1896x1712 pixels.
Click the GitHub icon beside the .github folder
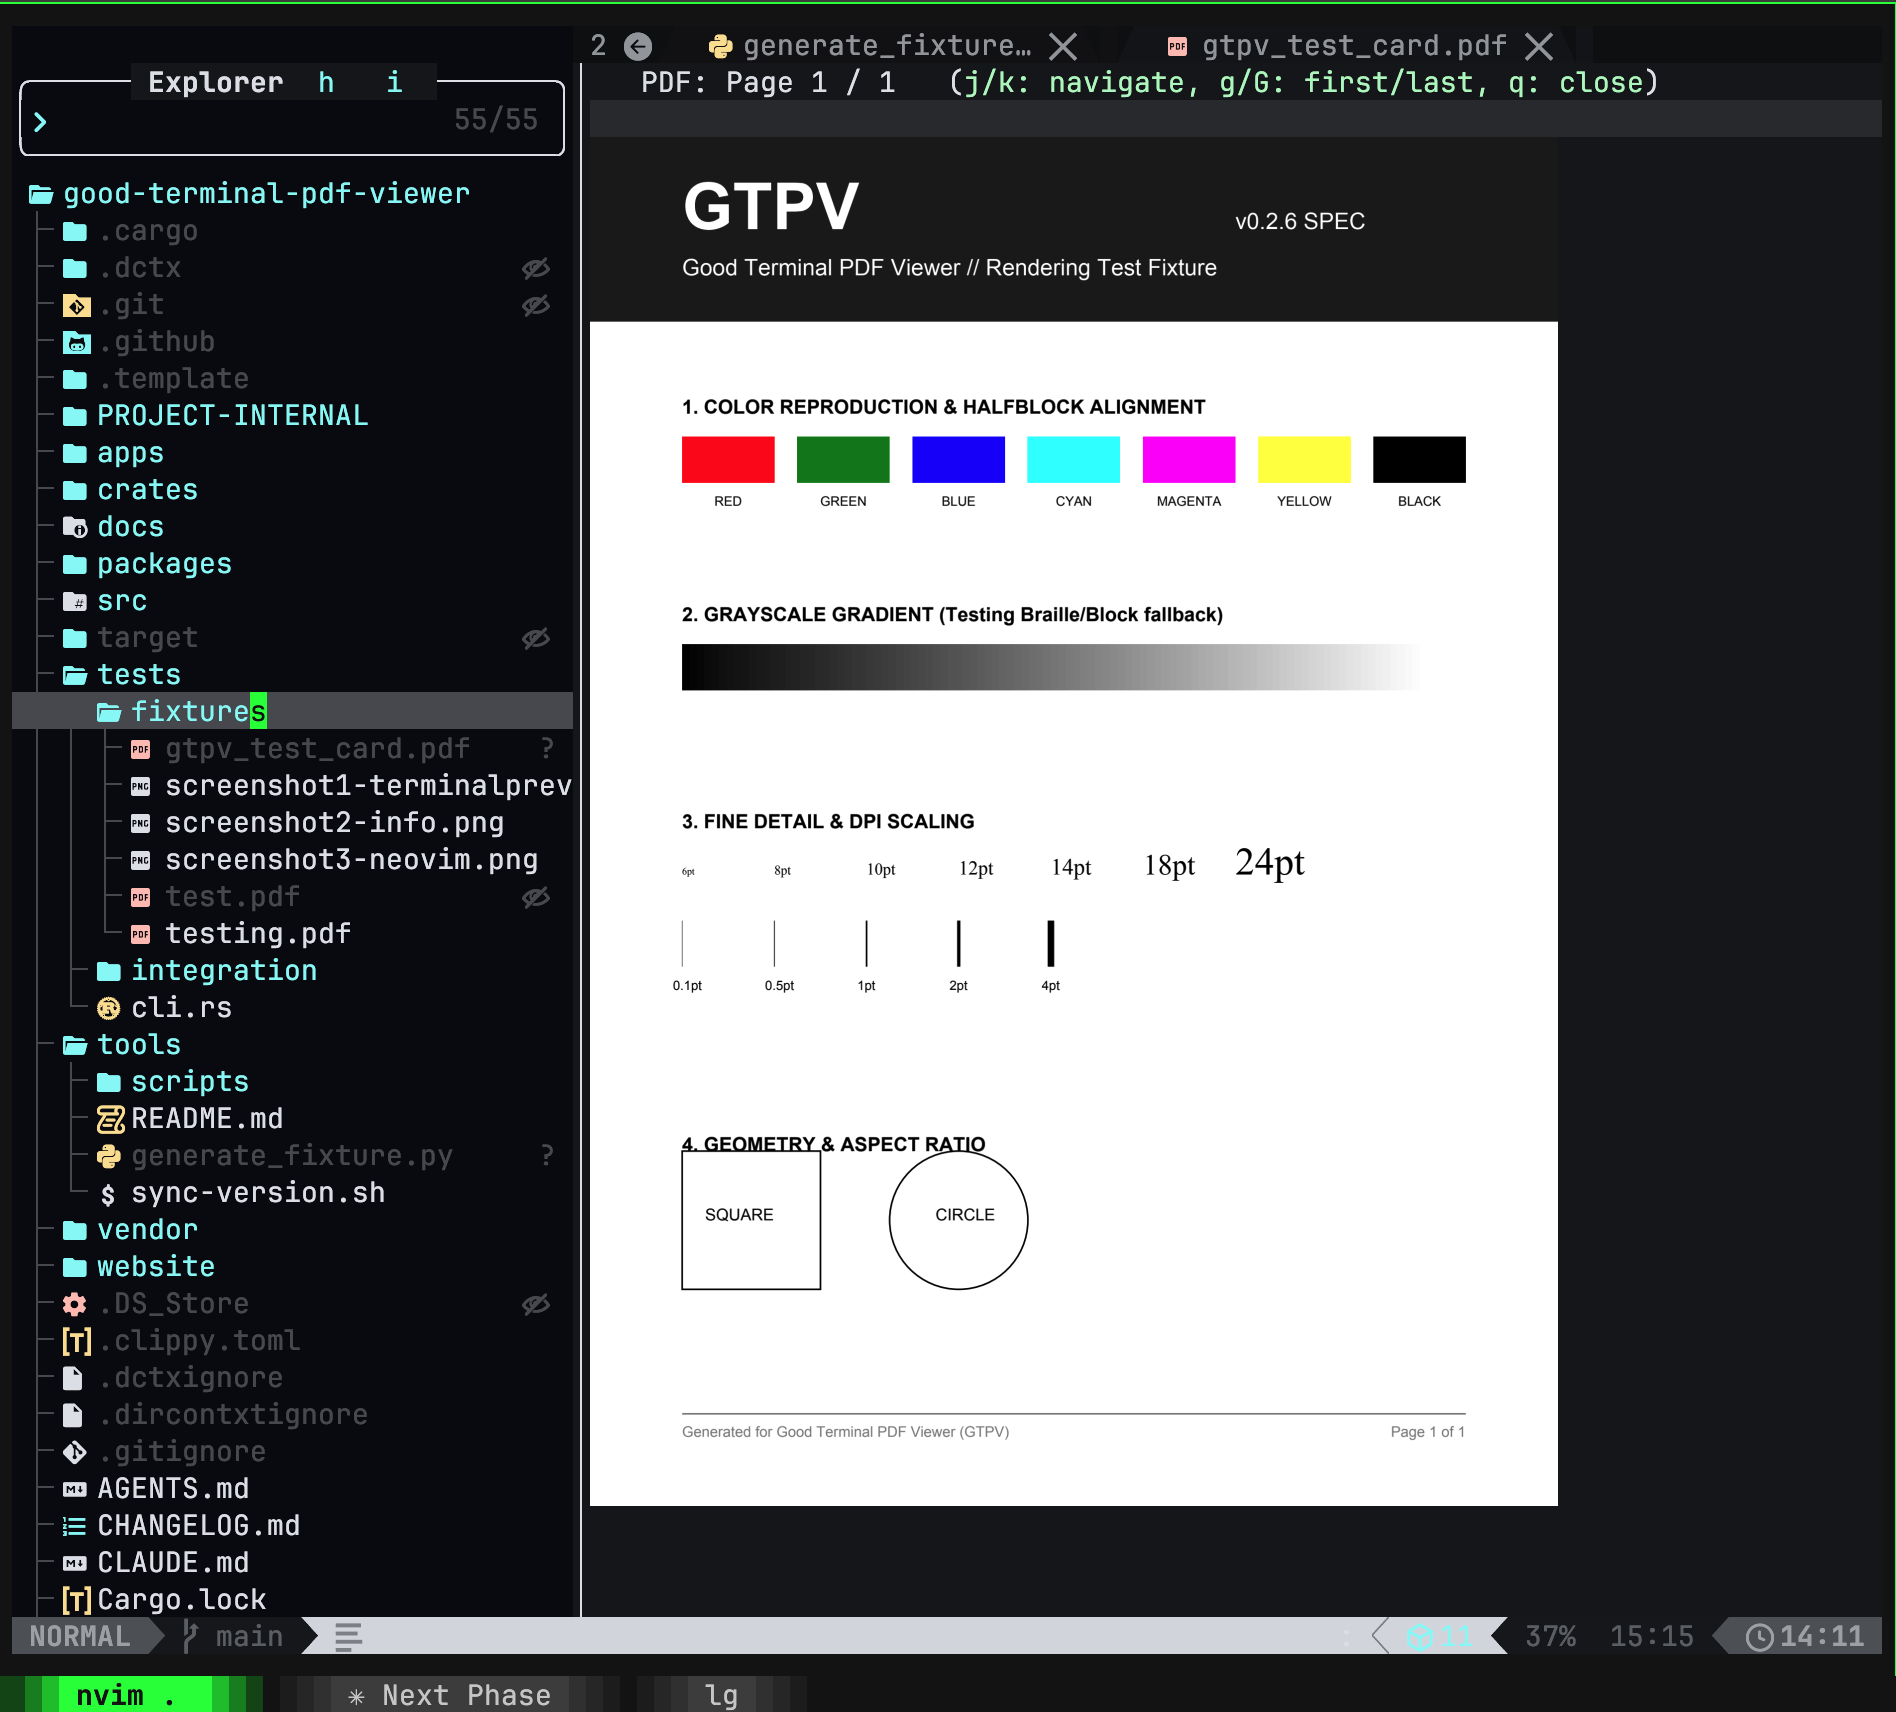[x=77, y=342]
